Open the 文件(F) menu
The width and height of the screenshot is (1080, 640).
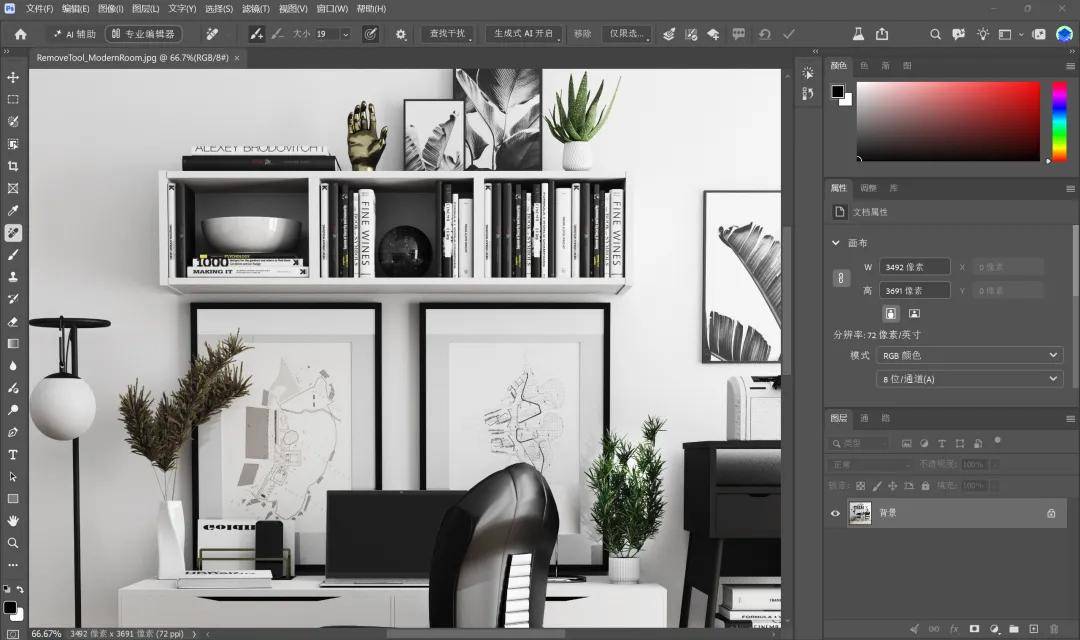coord(39,9)
